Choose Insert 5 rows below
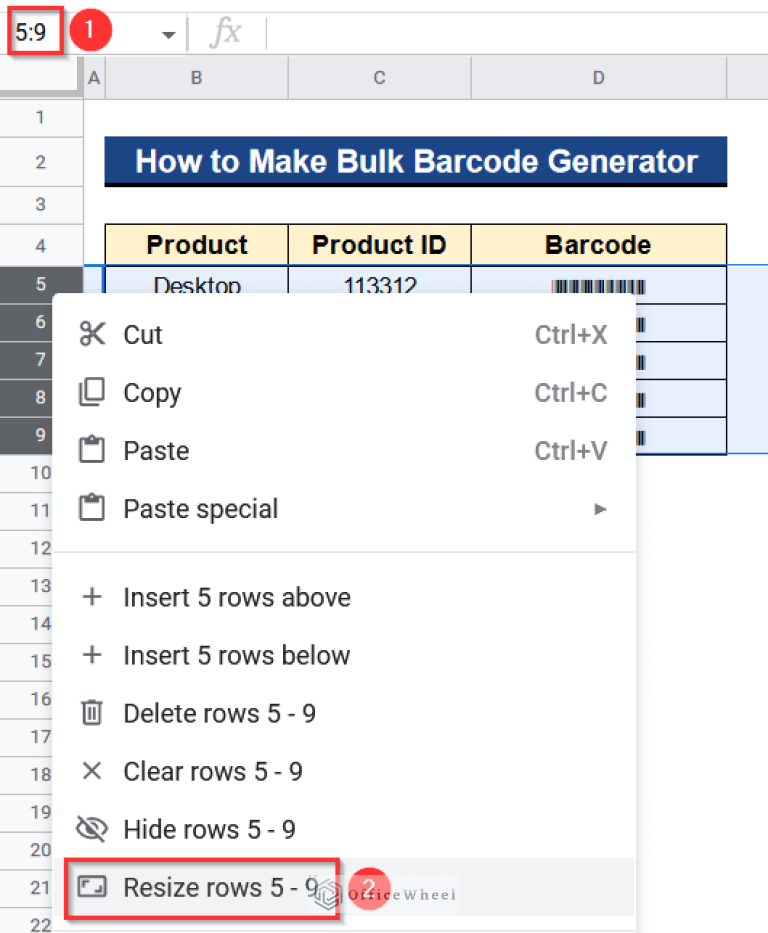This screenshot has width=768, height=933. click(x=236, y=655)
